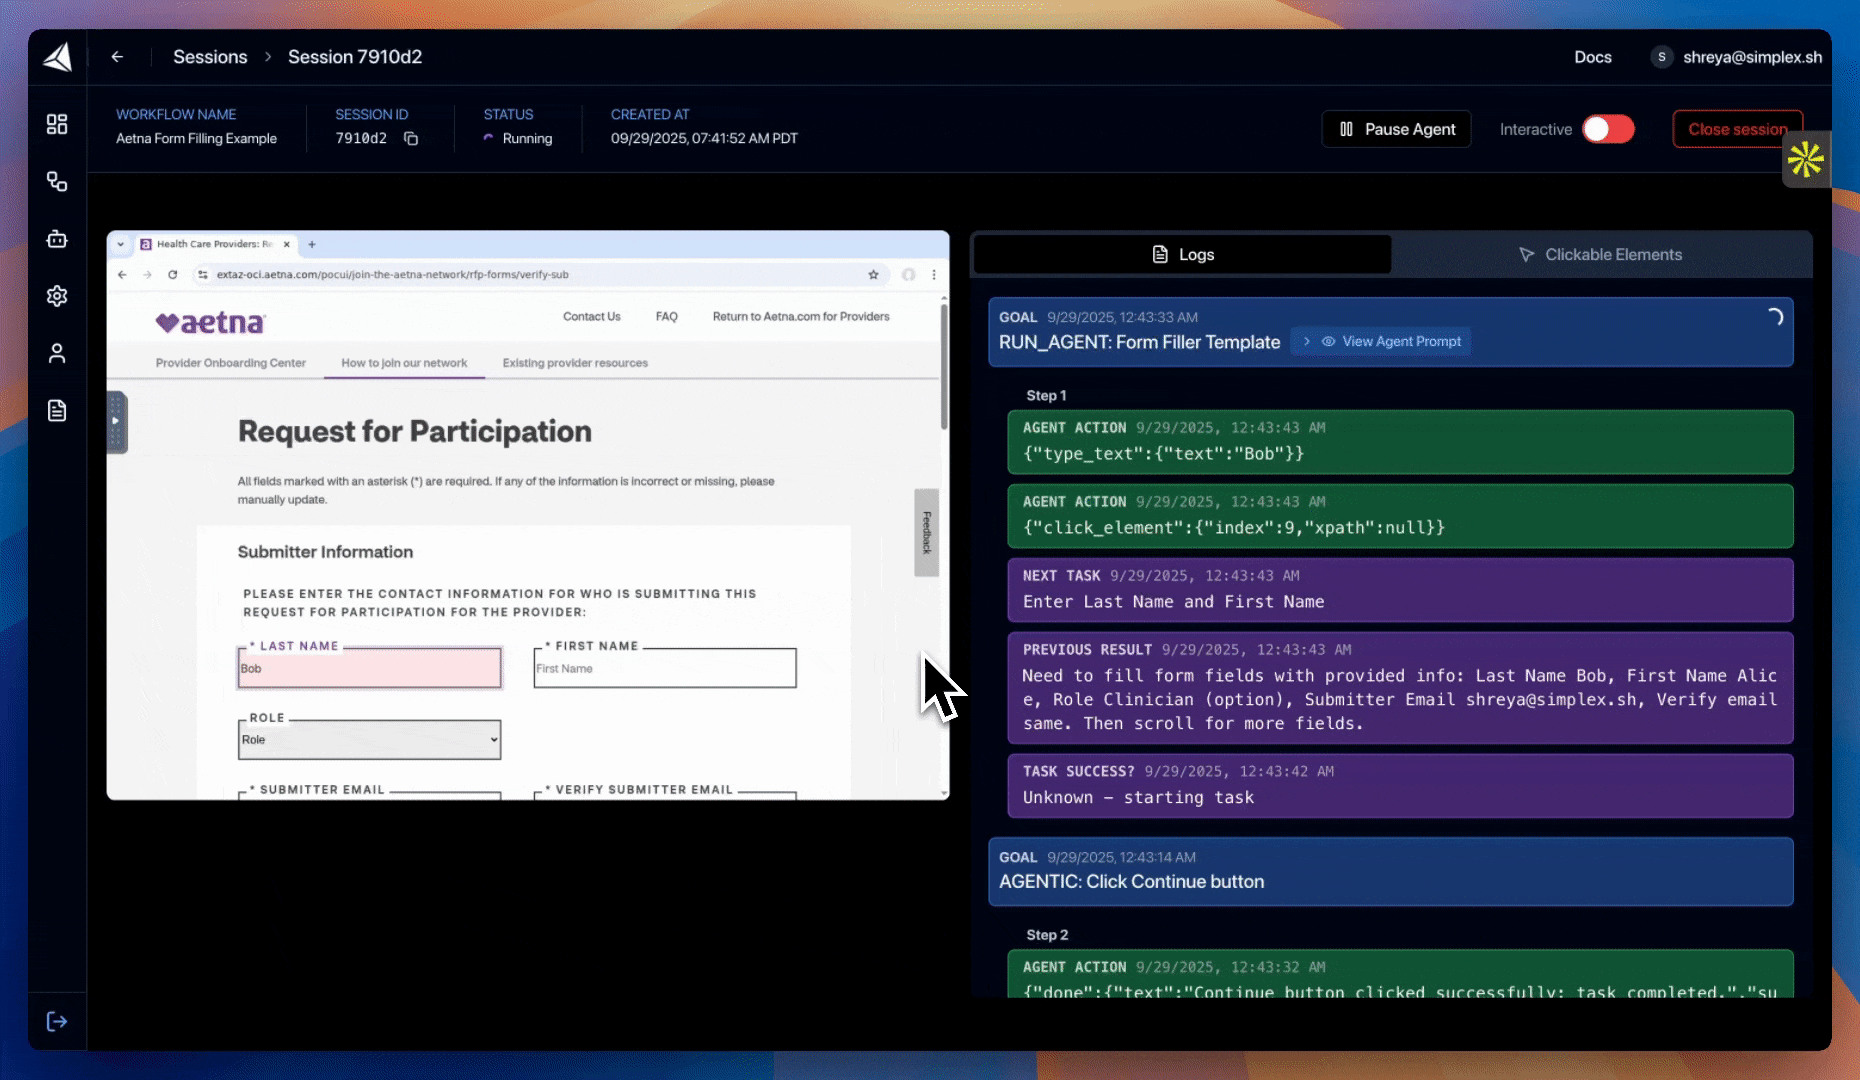Viewport: 1860px width, 1080px height.
Task: Expand View Agent Prompt
Action: (x=1381, y=341)
